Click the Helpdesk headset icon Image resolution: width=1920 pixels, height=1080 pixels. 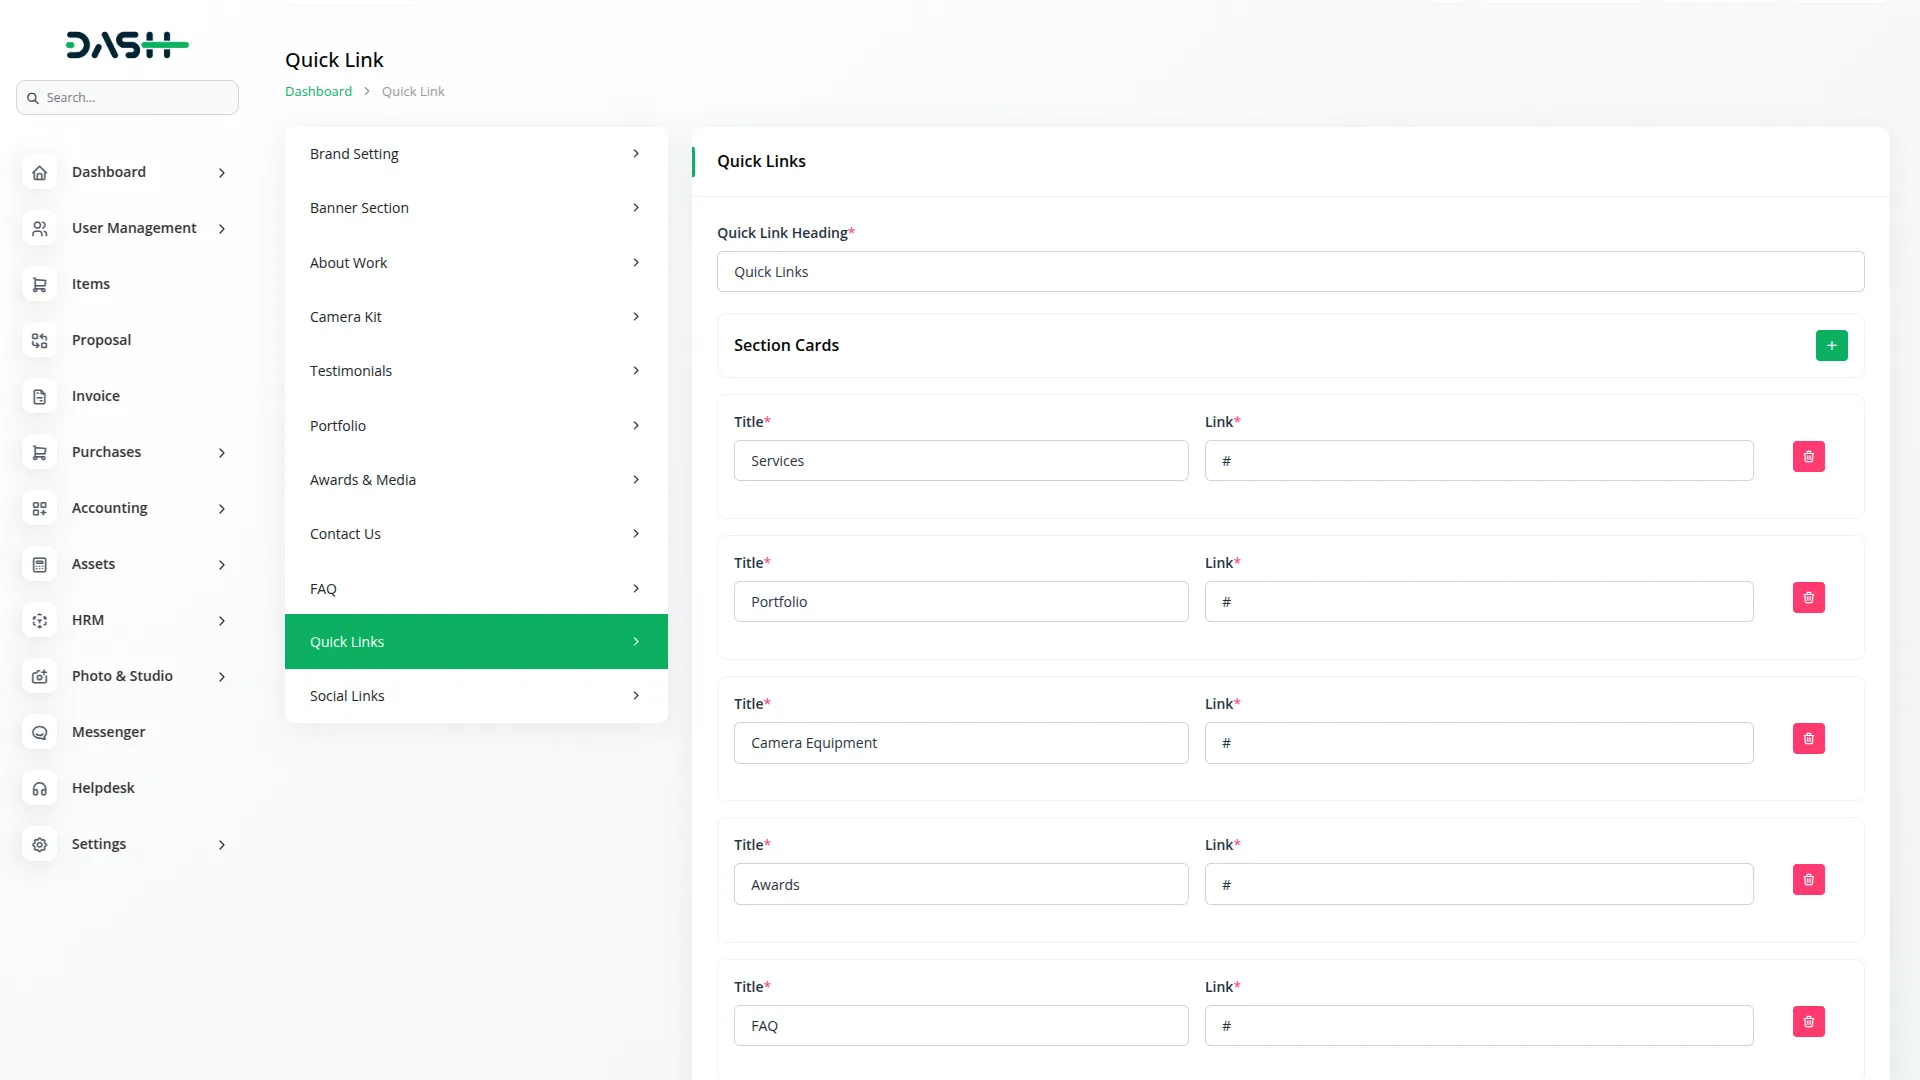click(40, 789)
